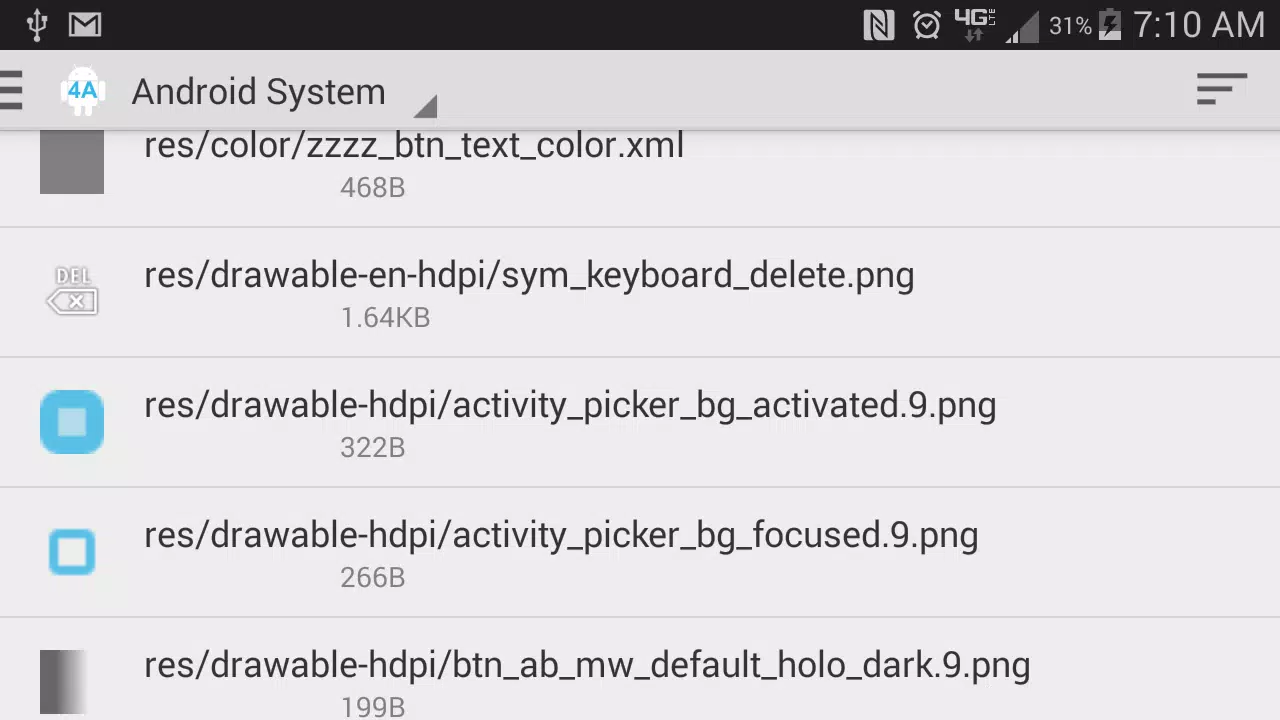Select the Android System title spinner
This screenshot has width=1280, height=720.
click(258, 91)
